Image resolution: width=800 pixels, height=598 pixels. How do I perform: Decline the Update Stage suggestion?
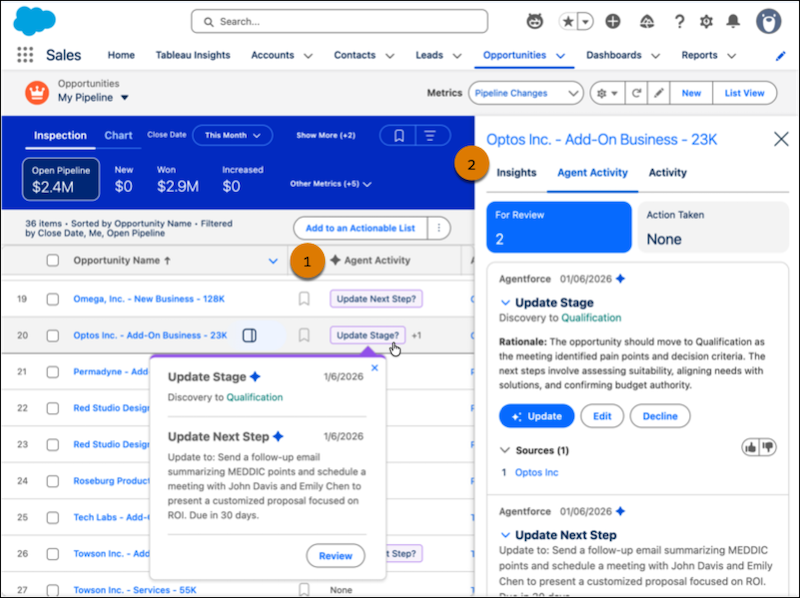660,416
